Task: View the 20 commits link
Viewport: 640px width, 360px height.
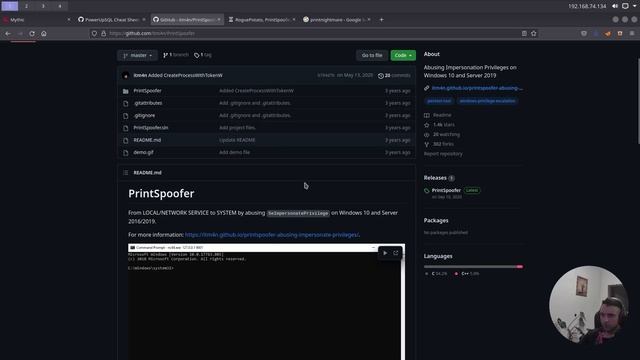Action: coord(394,76)
